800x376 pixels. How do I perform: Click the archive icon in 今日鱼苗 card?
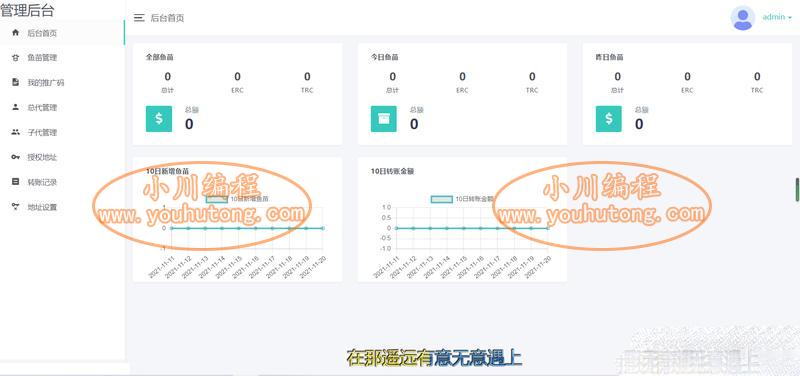(384, 119)
